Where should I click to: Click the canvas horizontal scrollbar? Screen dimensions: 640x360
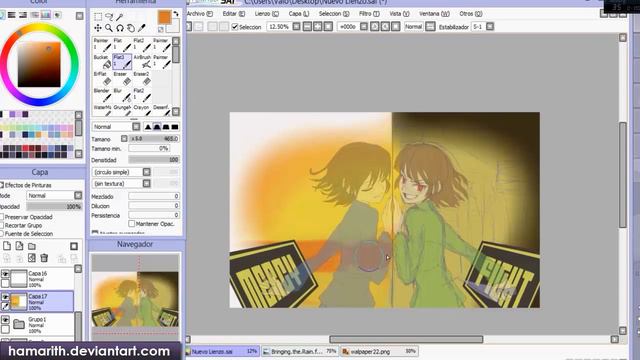click(406, 340)
